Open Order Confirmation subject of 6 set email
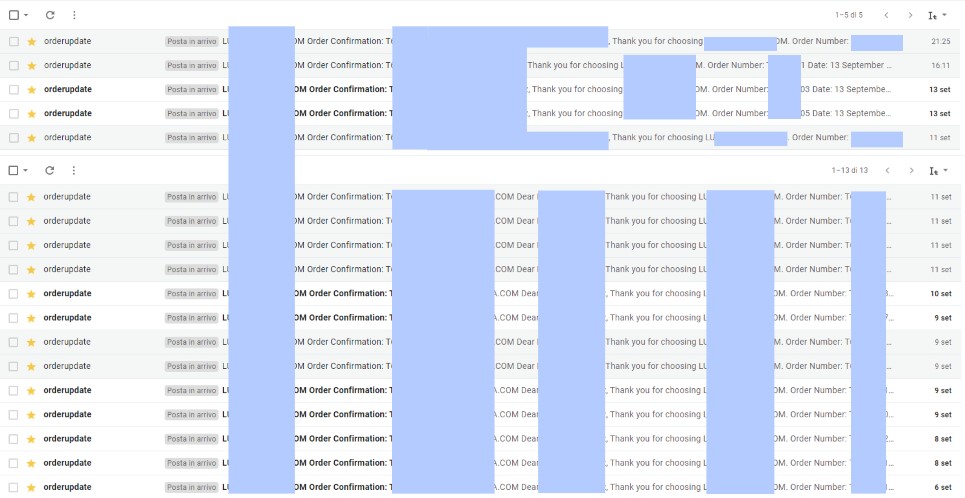 tap(342, 487)
